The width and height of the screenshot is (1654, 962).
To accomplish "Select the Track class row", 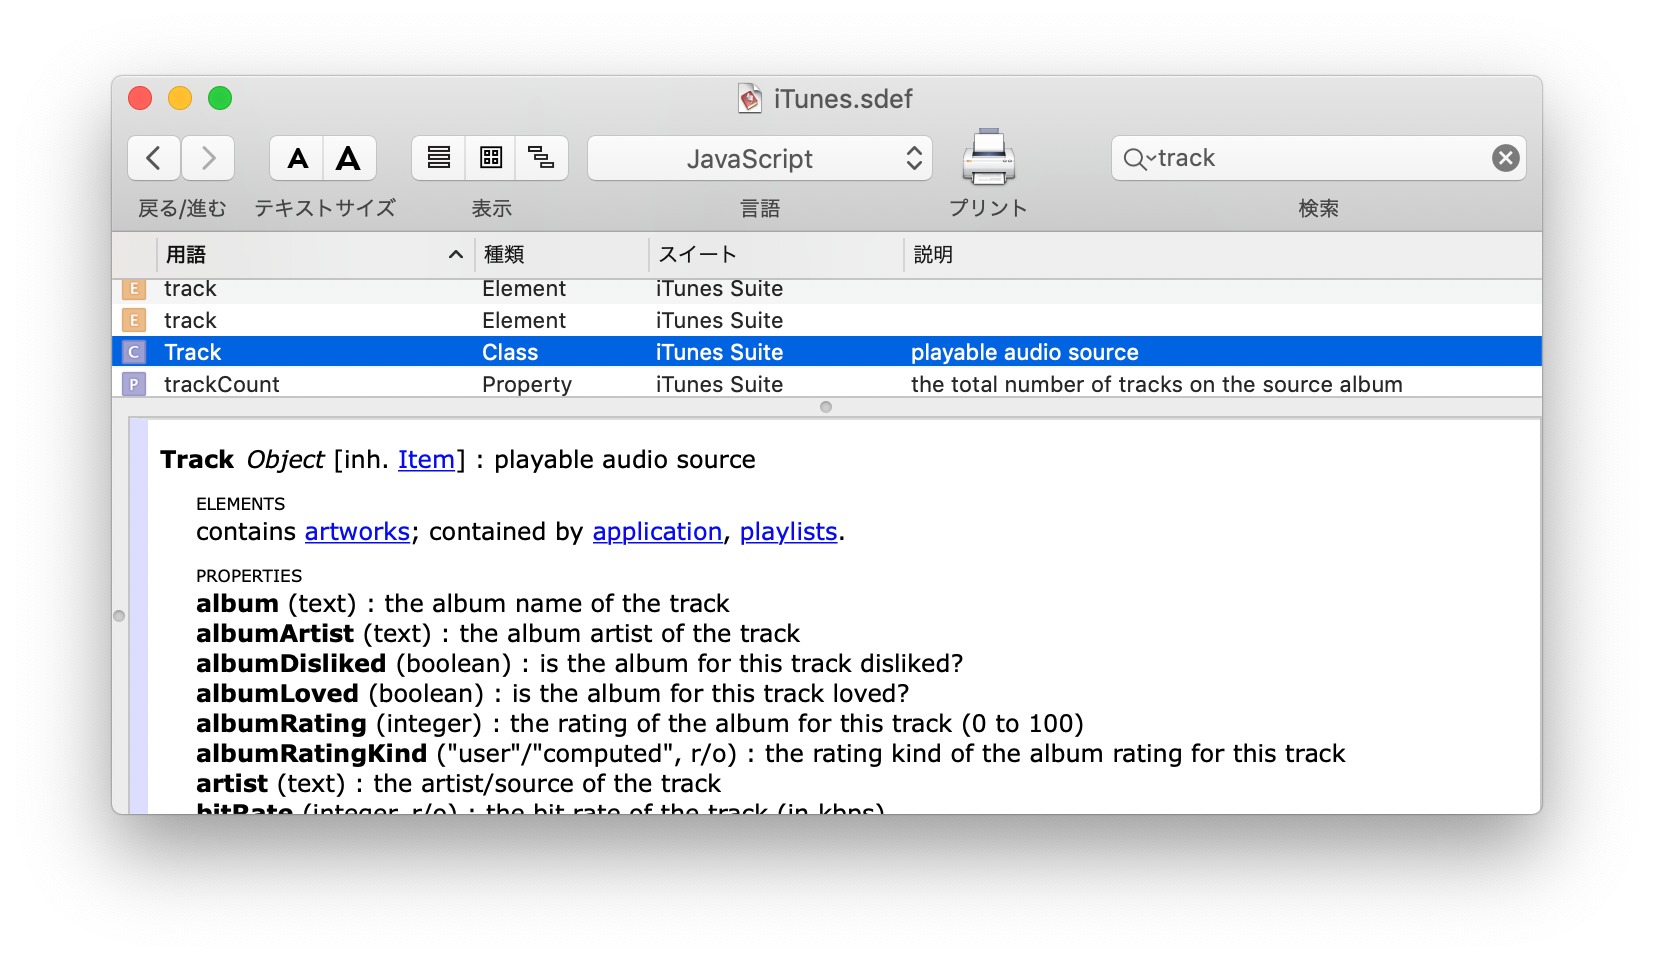I will [827, 352].
